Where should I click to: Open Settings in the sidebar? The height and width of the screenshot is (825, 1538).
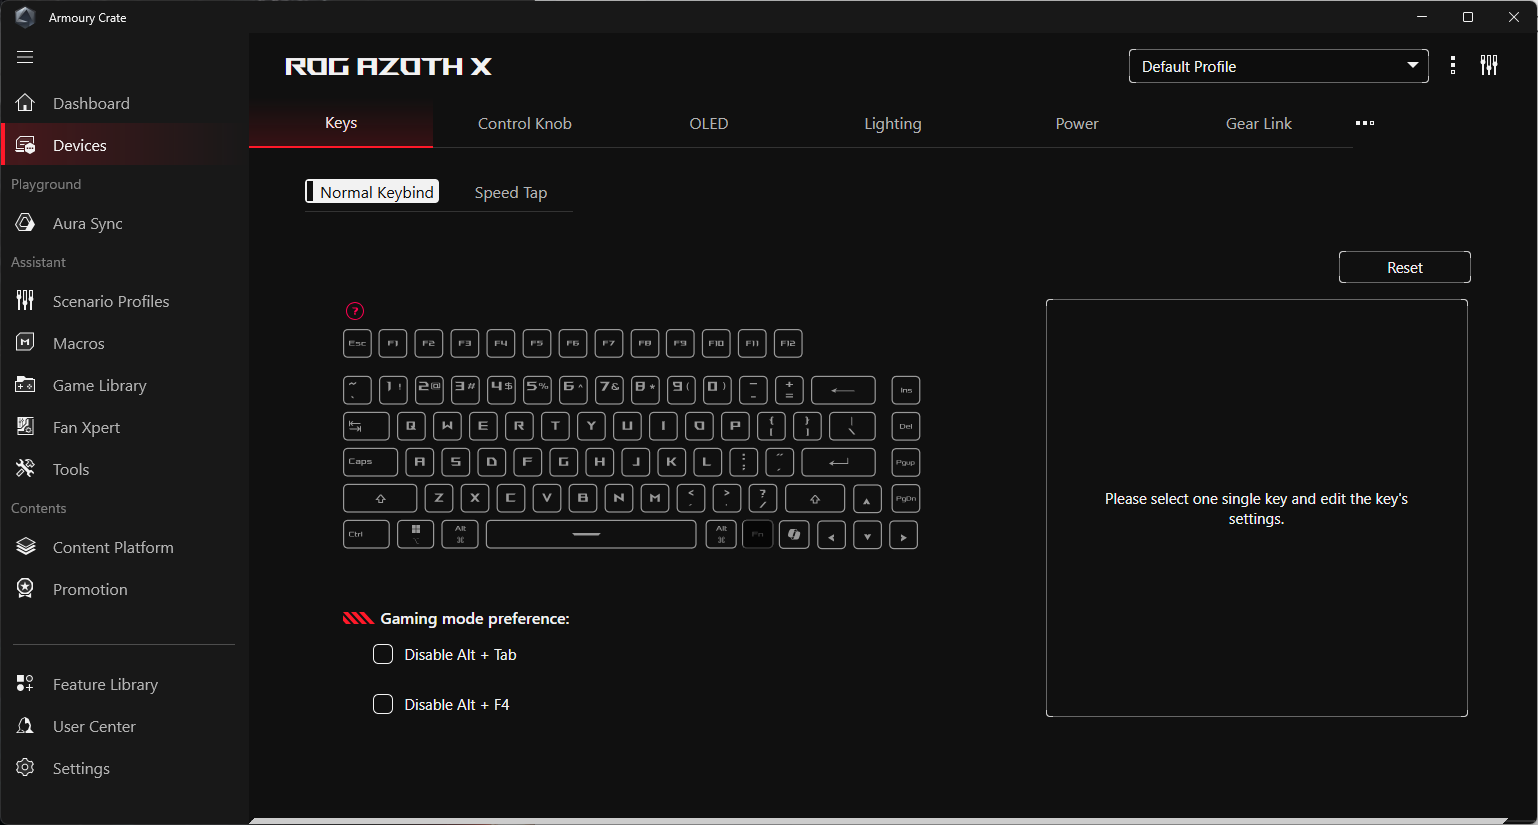(x=81, y=769)
